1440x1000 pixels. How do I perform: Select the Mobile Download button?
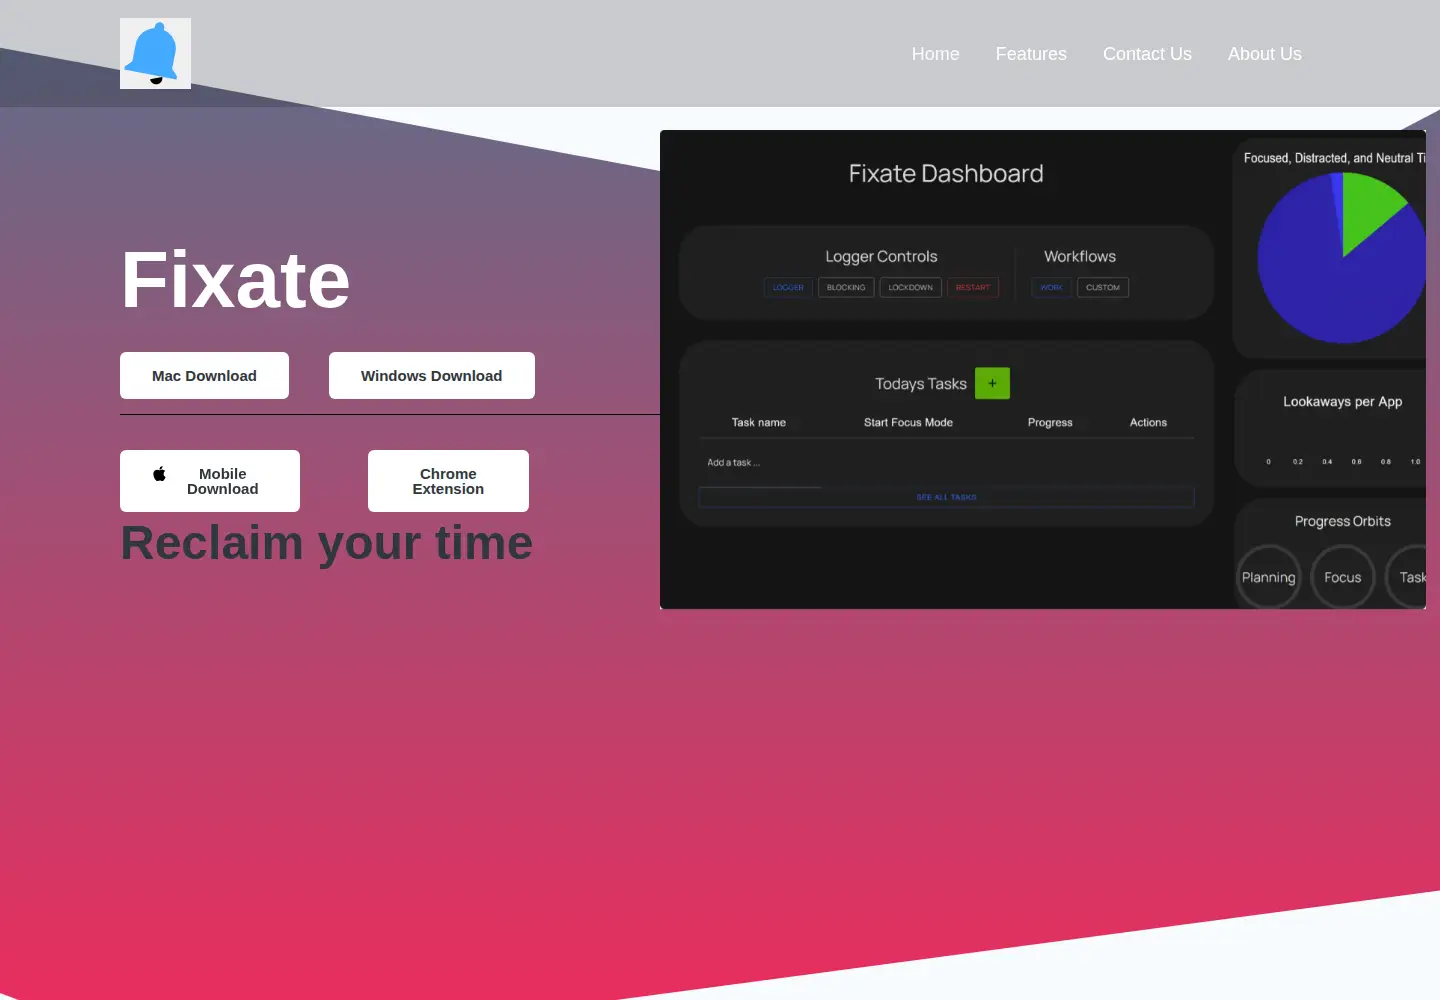tap(210, 481)
